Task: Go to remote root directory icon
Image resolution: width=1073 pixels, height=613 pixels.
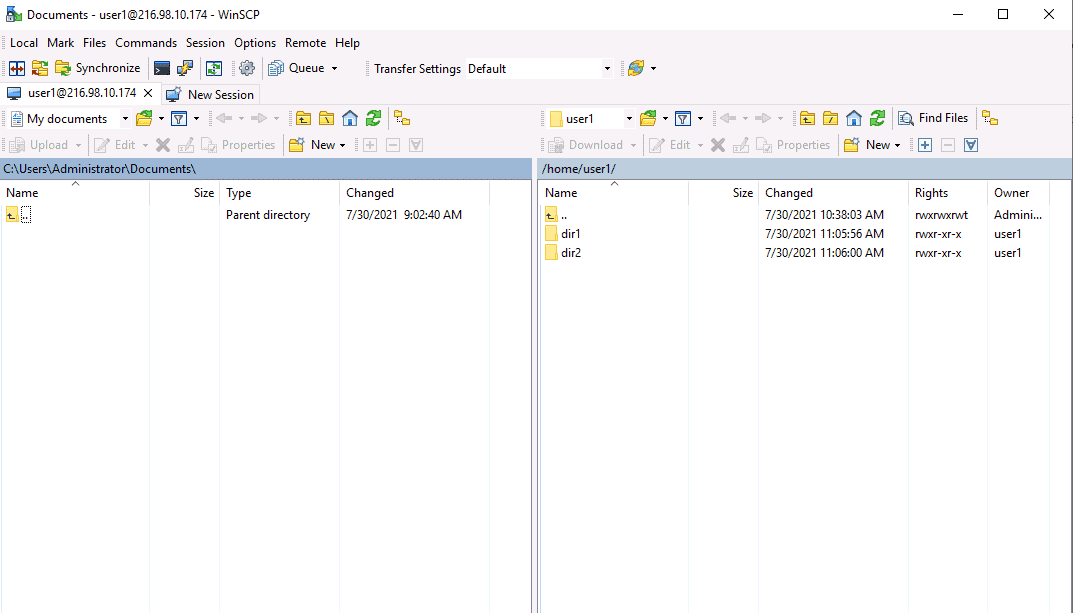Action: pyautogui.click(x=831, y=119)
